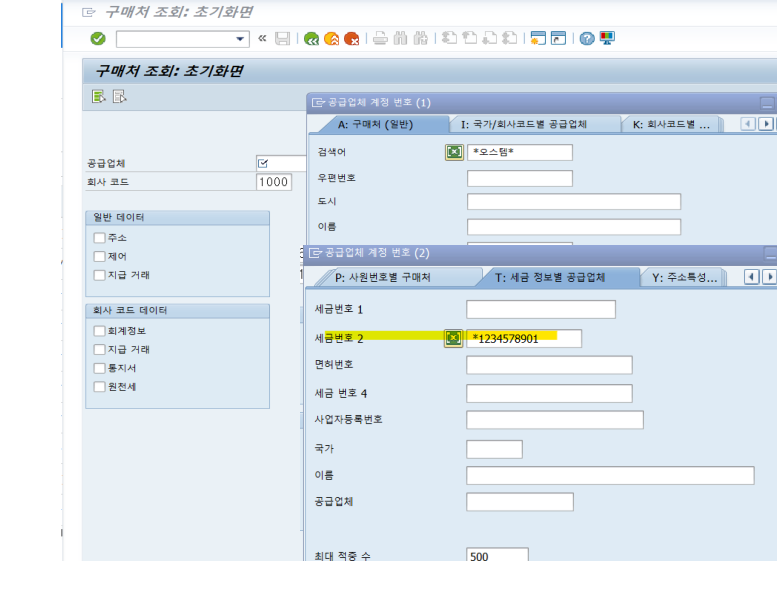Viewport: 777px width, 597px height.
Task: Click the Generate shortcut icon
Action: click(558, 38)
